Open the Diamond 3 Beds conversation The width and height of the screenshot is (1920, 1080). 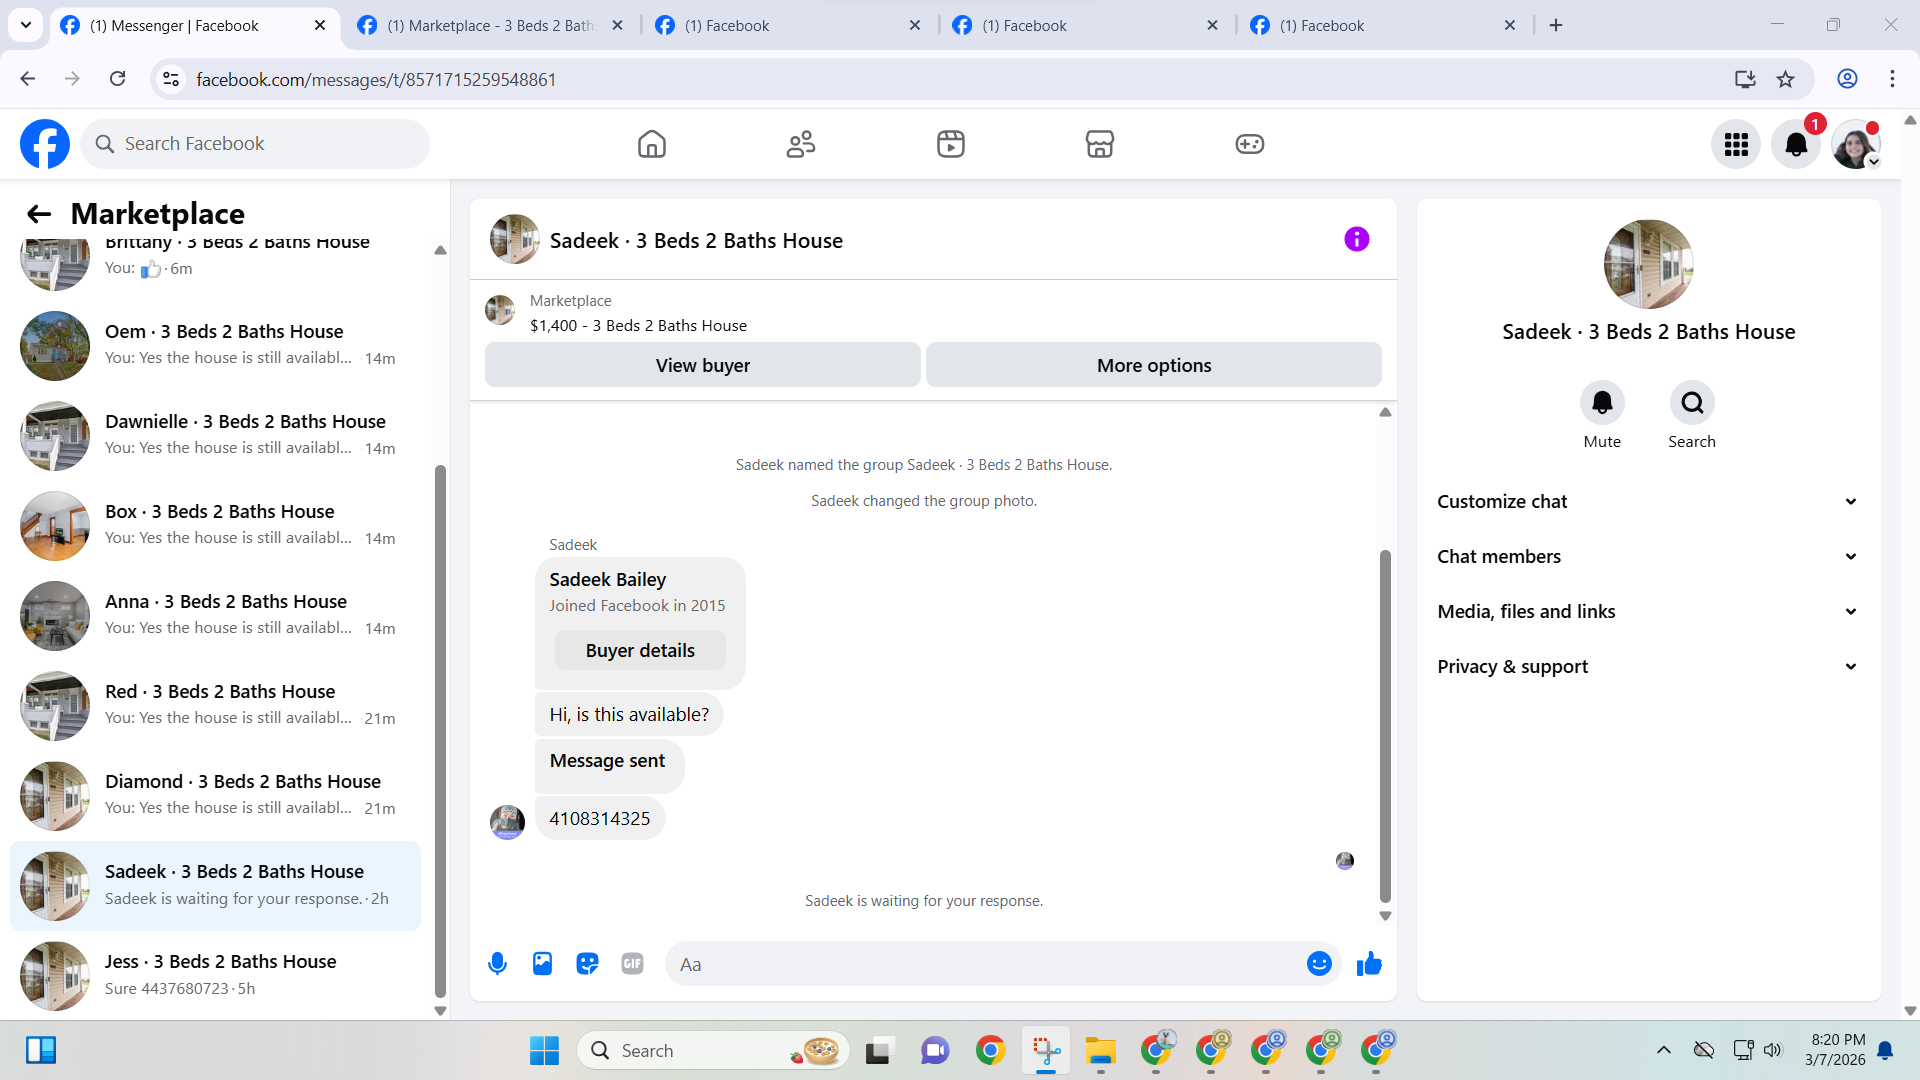tap(215, 796)
